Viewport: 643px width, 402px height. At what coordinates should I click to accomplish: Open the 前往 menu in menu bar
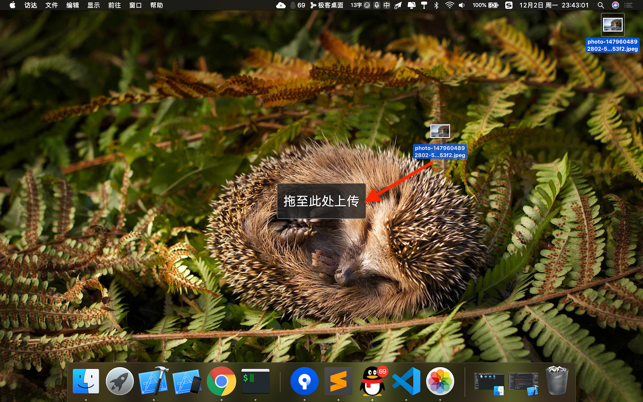point(114,5)
